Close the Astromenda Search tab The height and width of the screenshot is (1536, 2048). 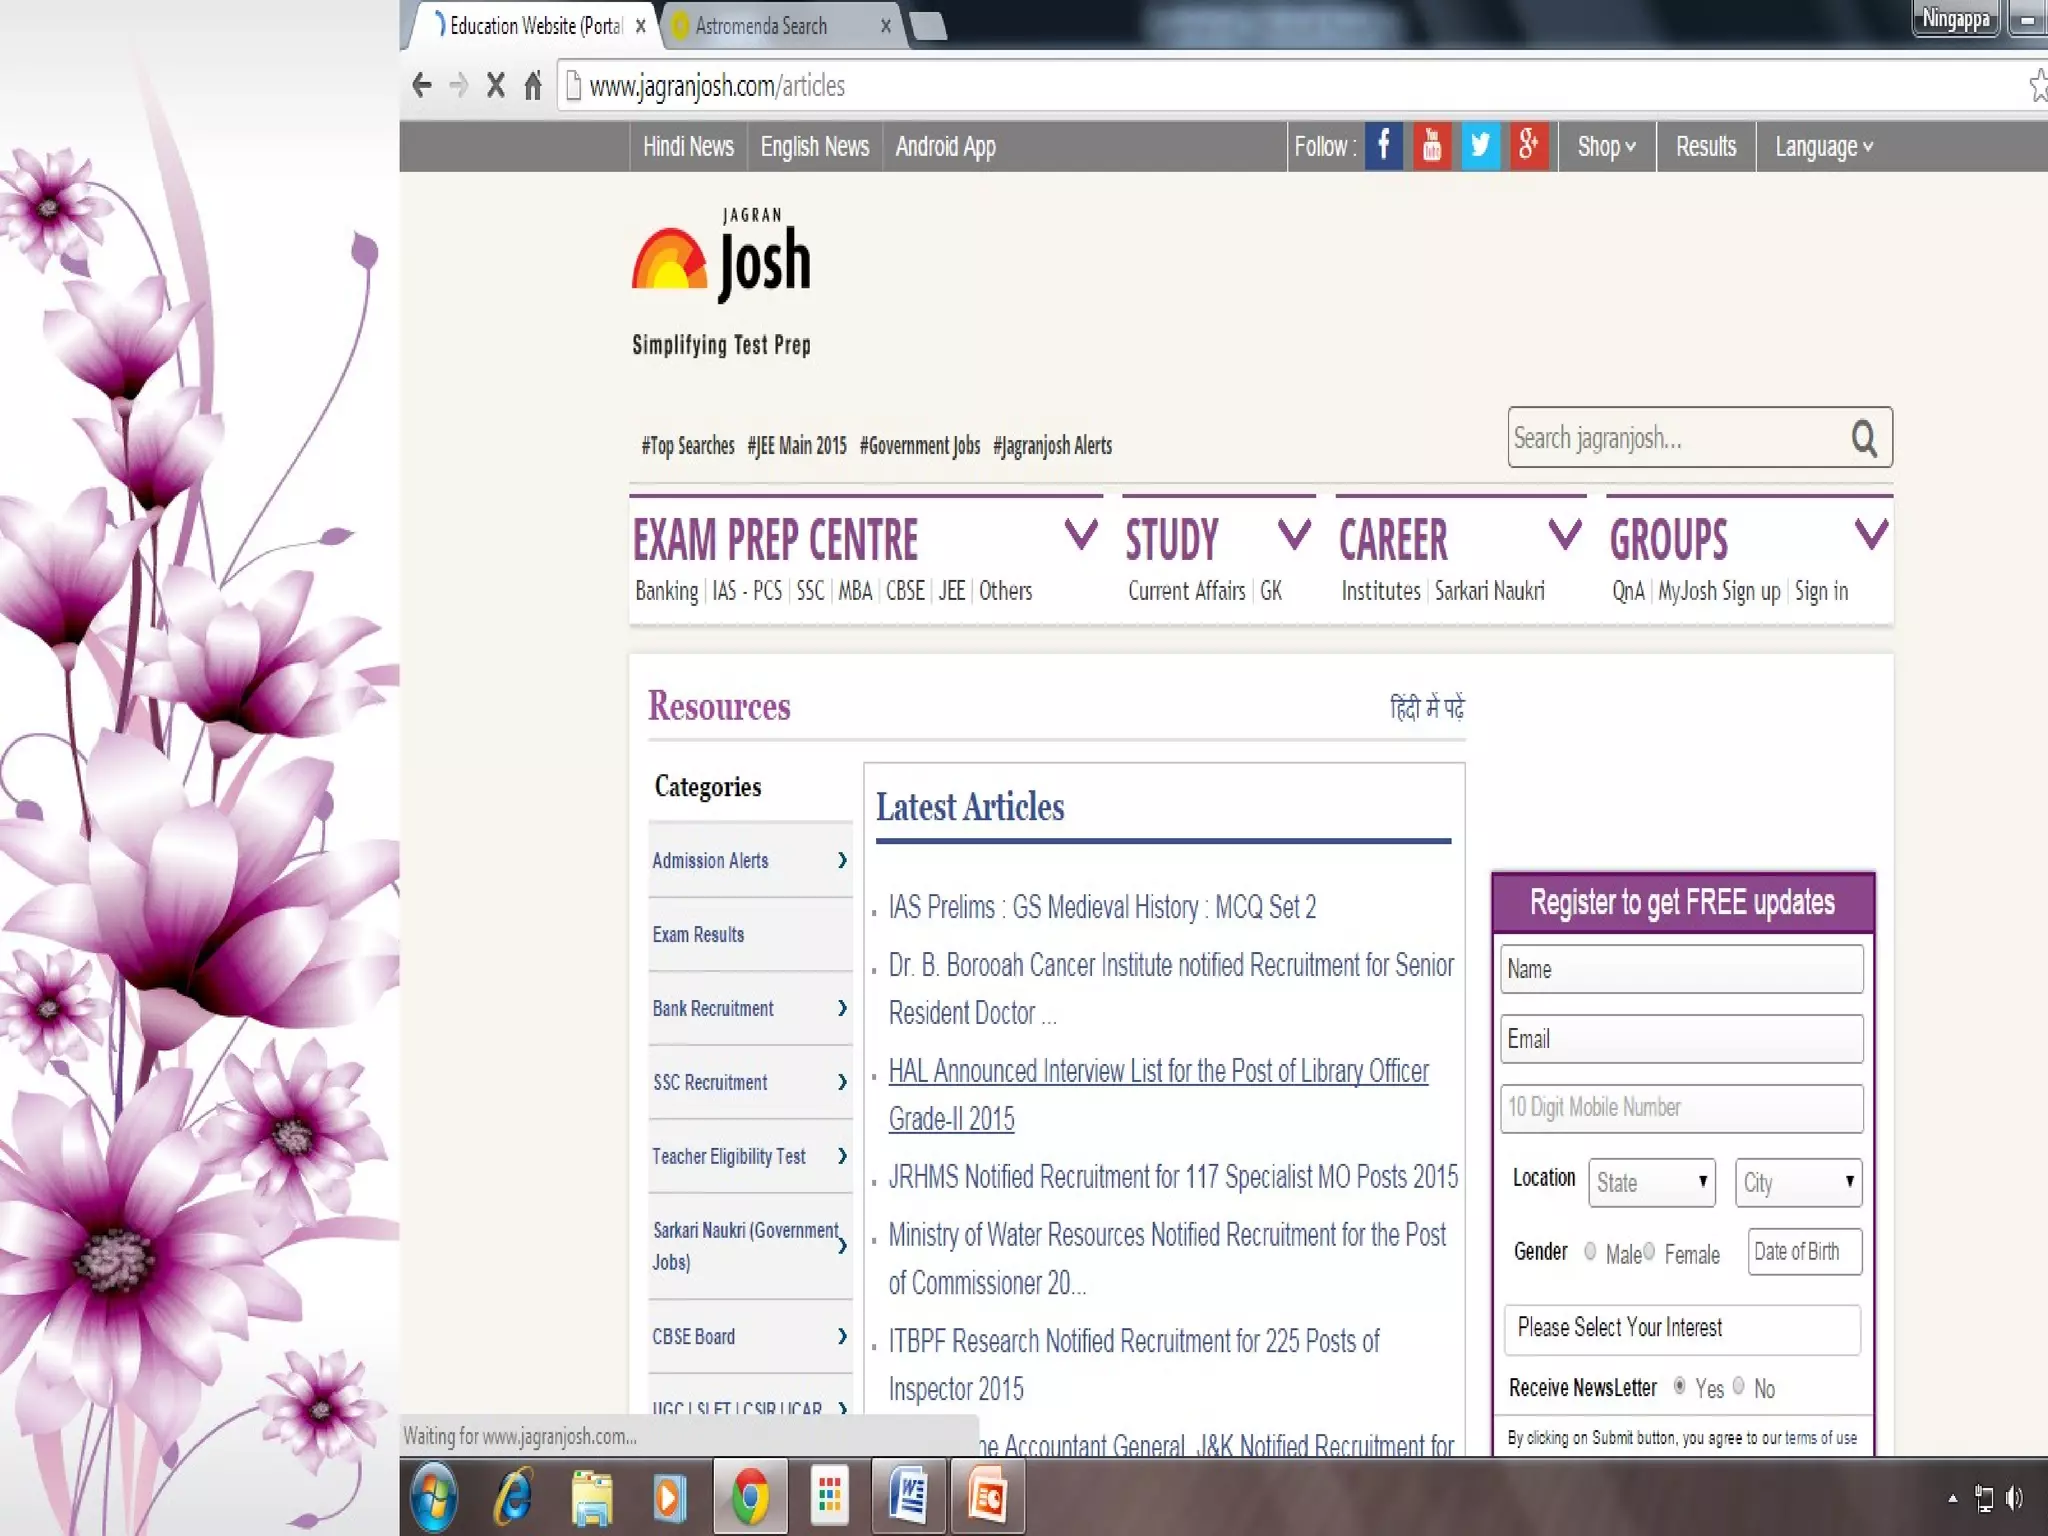click(886, 27)
